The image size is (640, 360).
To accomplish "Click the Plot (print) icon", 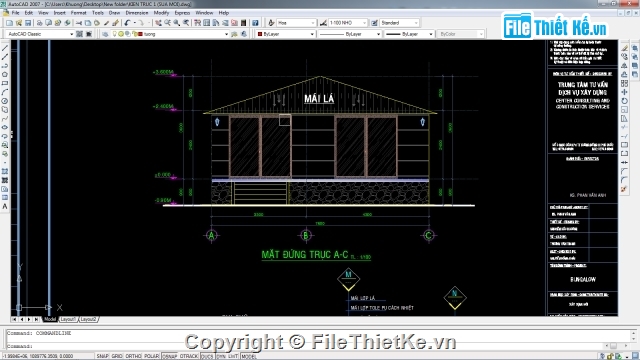I will click(40, 23).
